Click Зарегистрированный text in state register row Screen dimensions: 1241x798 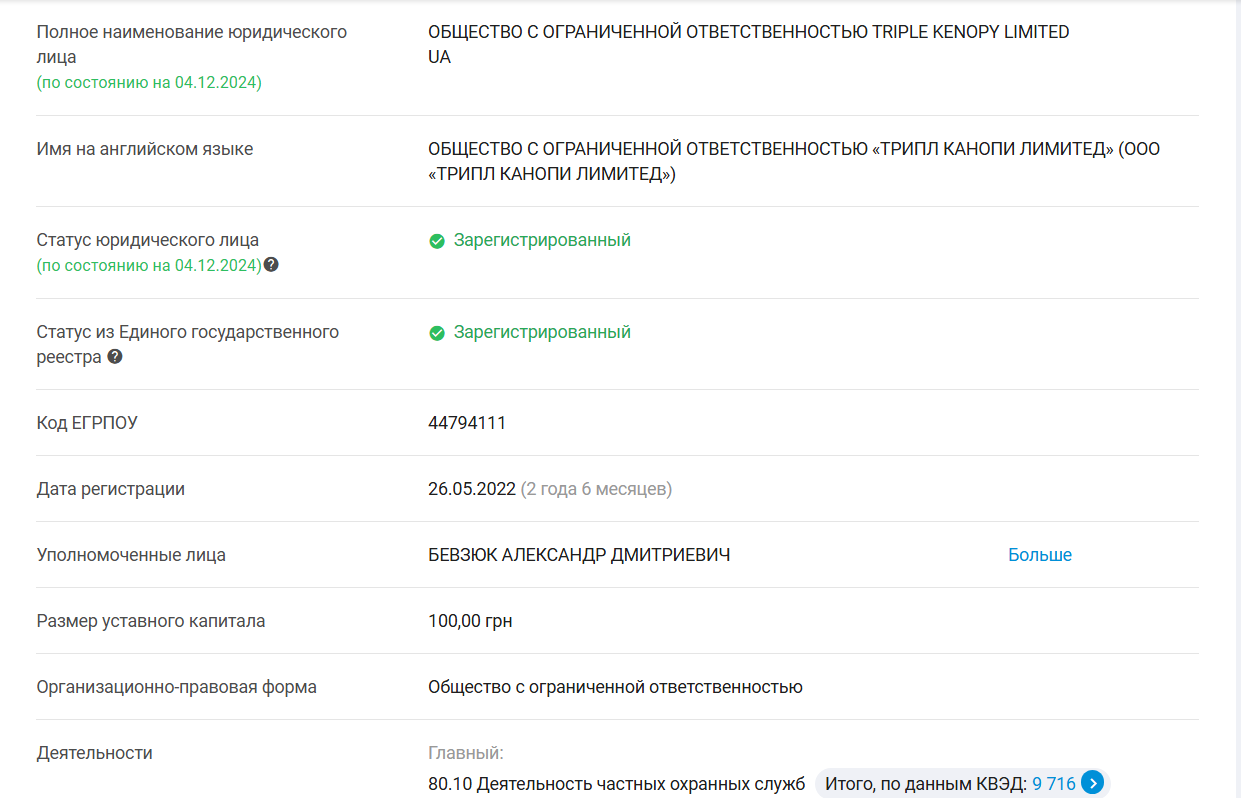click(542, 332)
